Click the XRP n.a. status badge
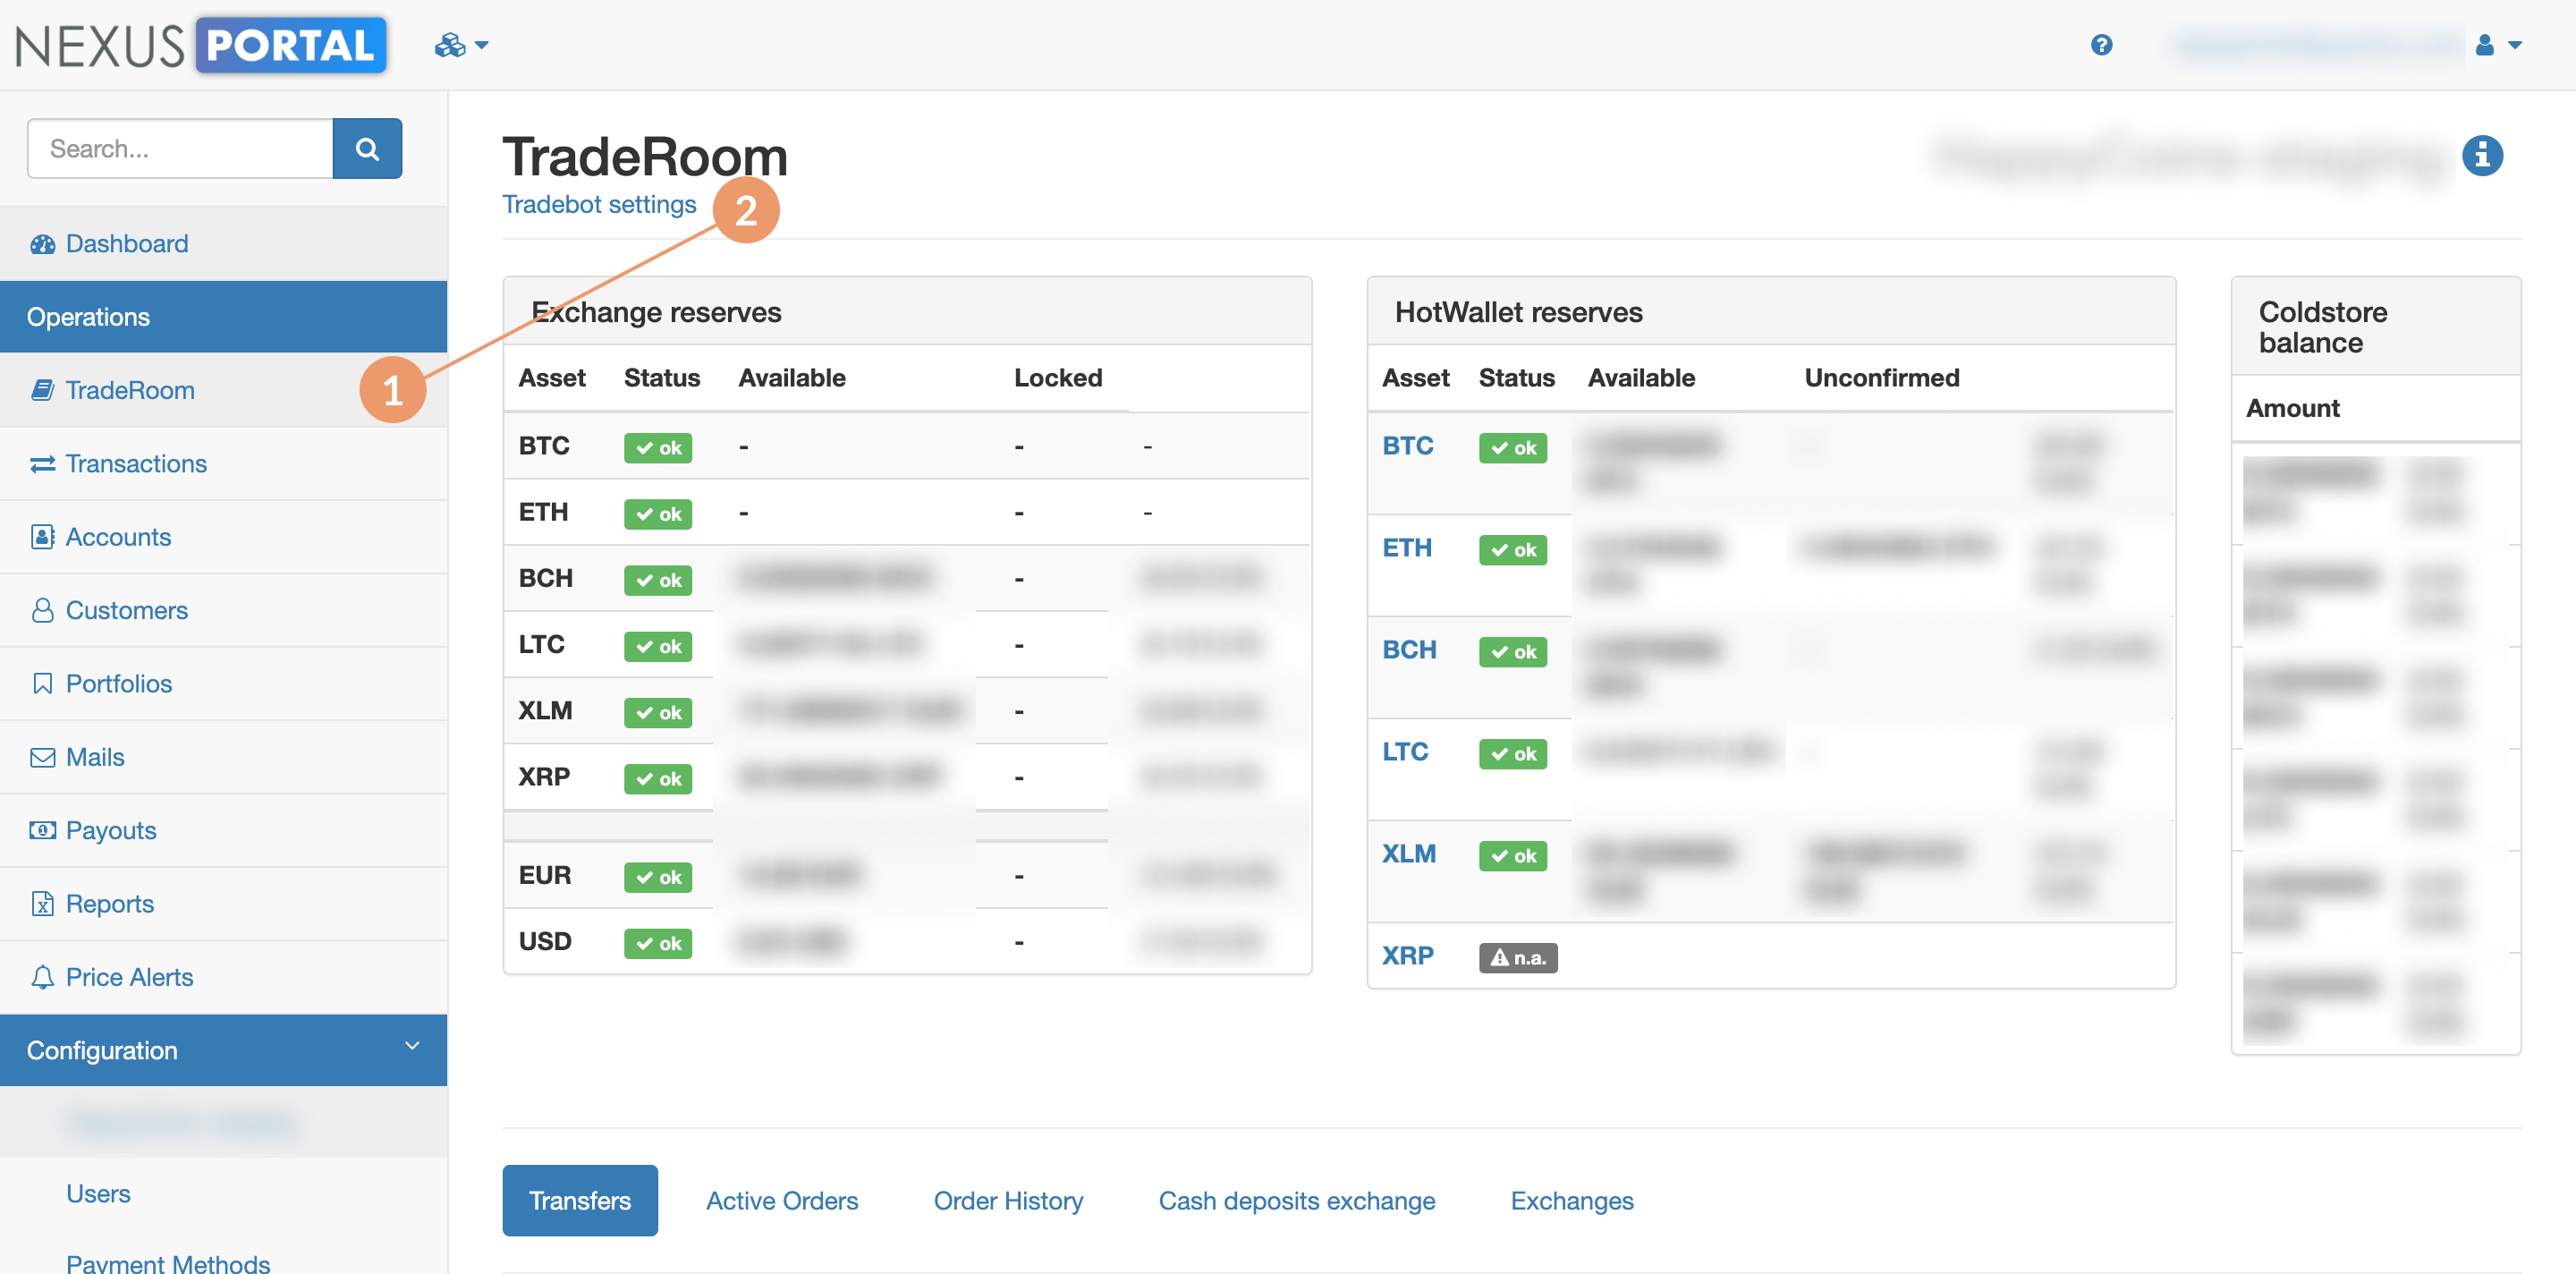The height and width of the screenshot is (1274, 2576). 1518,957
